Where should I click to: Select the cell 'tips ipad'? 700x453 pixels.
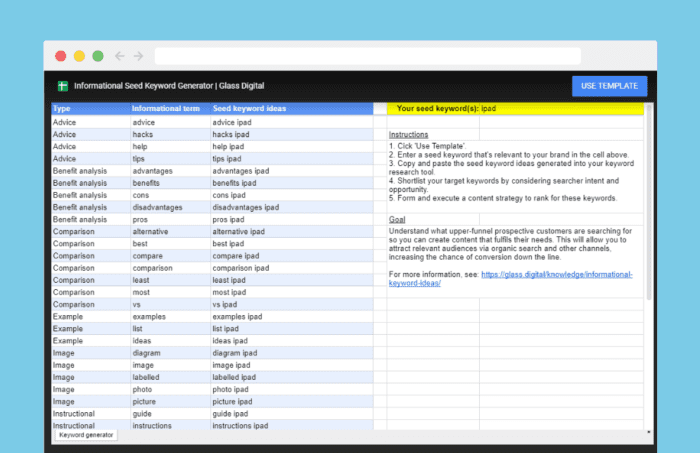[x=292, y=158]
